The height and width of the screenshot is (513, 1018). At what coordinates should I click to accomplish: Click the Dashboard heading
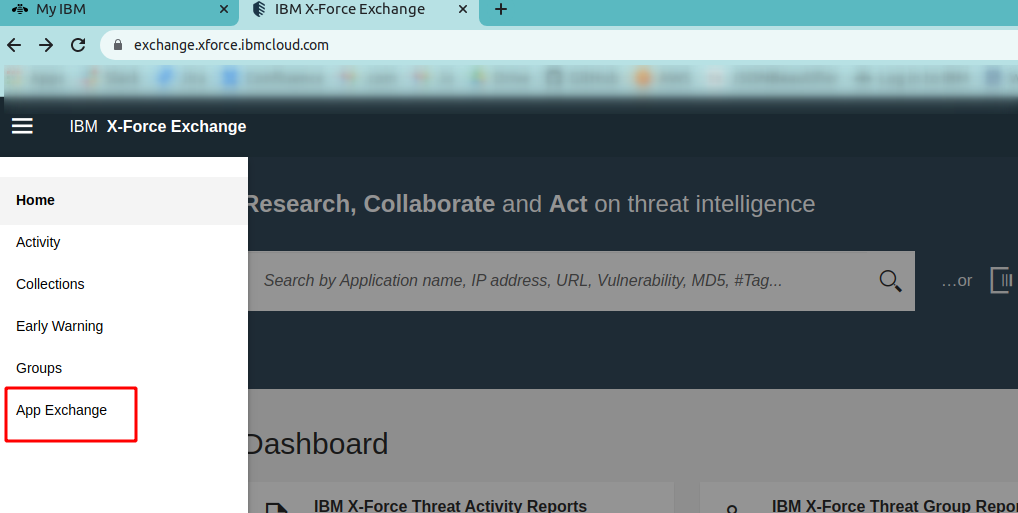click(x=318, y=444)
